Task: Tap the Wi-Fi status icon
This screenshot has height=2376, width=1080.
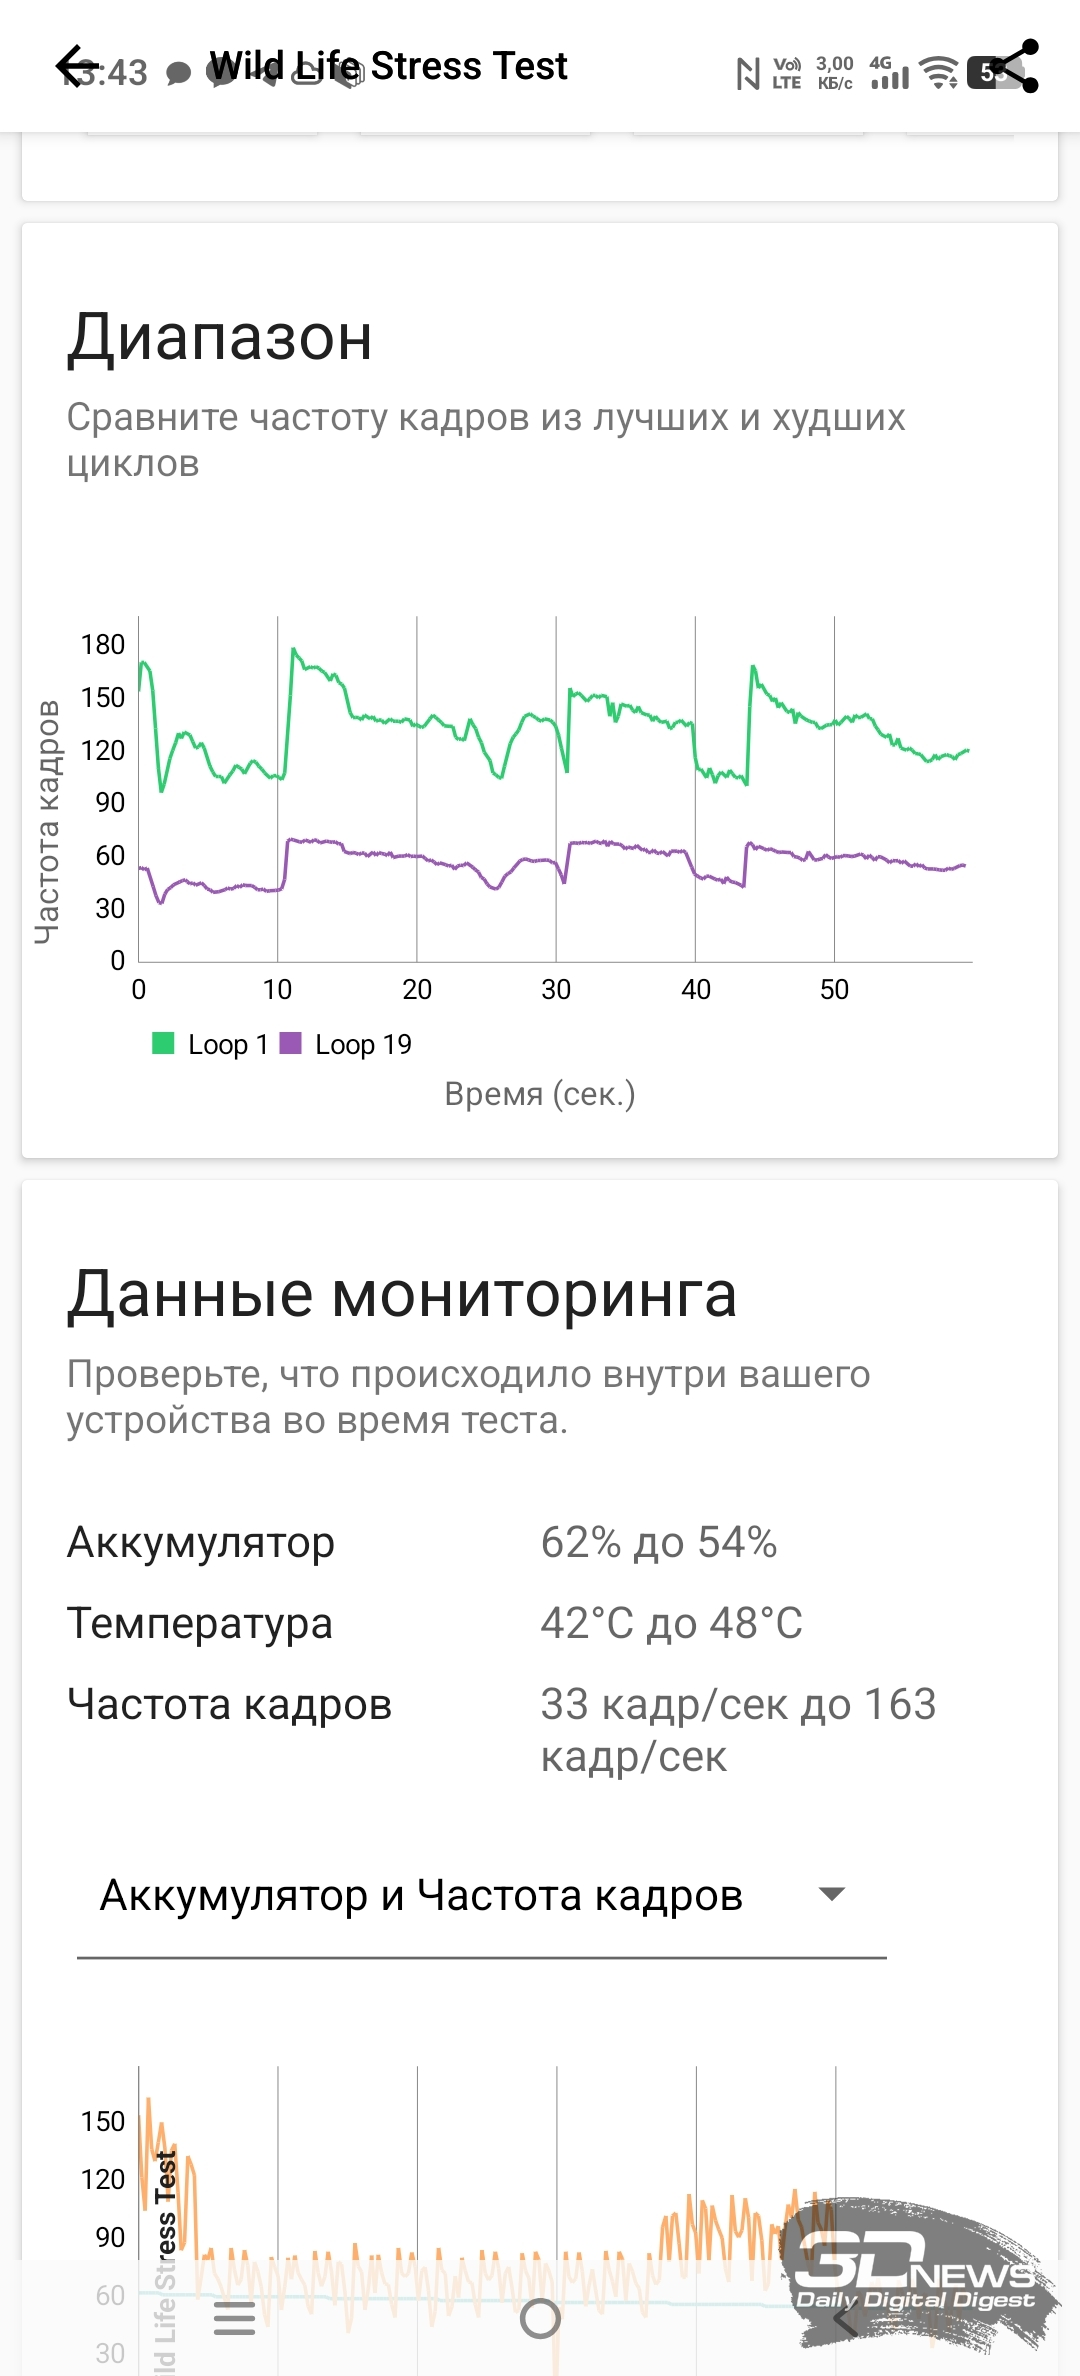Action: (x=938, y=72)
